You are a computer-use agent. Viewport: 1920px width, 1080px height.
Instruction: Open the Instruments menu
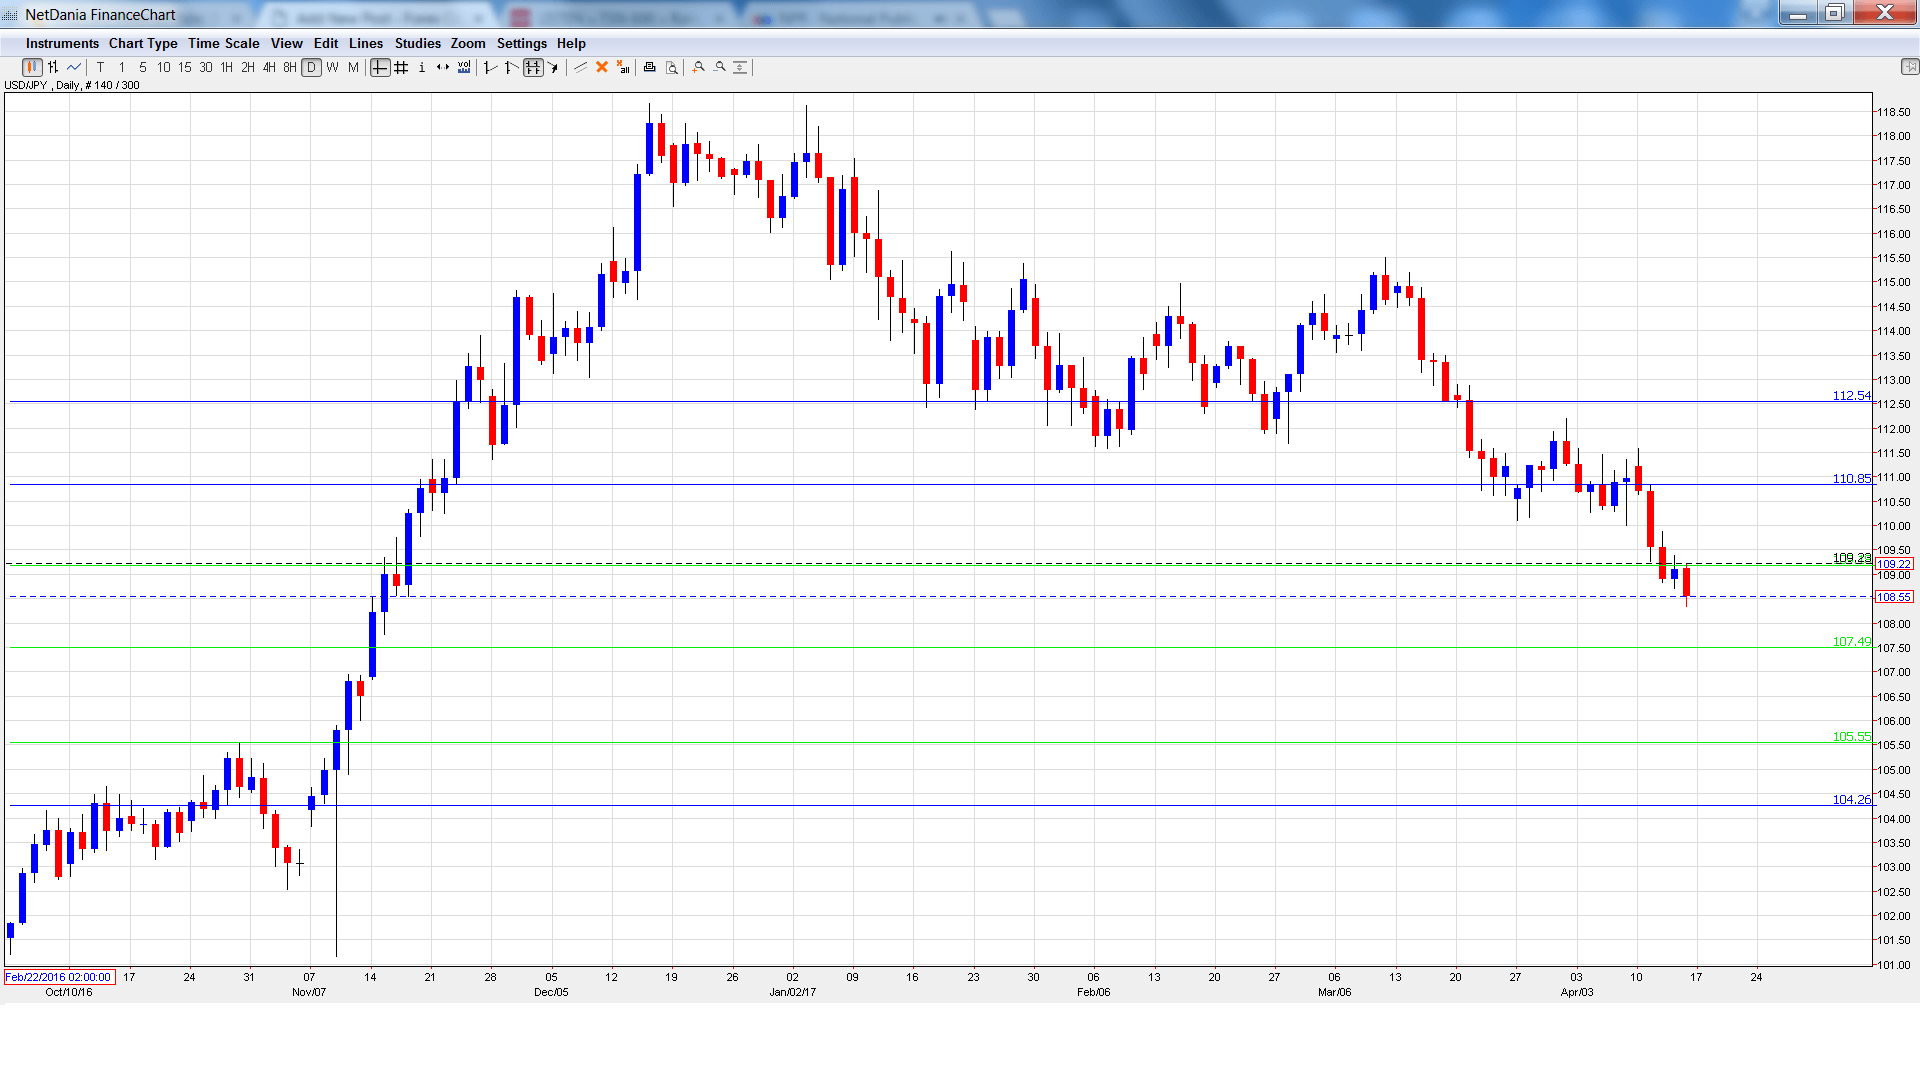tap(62, 43)
